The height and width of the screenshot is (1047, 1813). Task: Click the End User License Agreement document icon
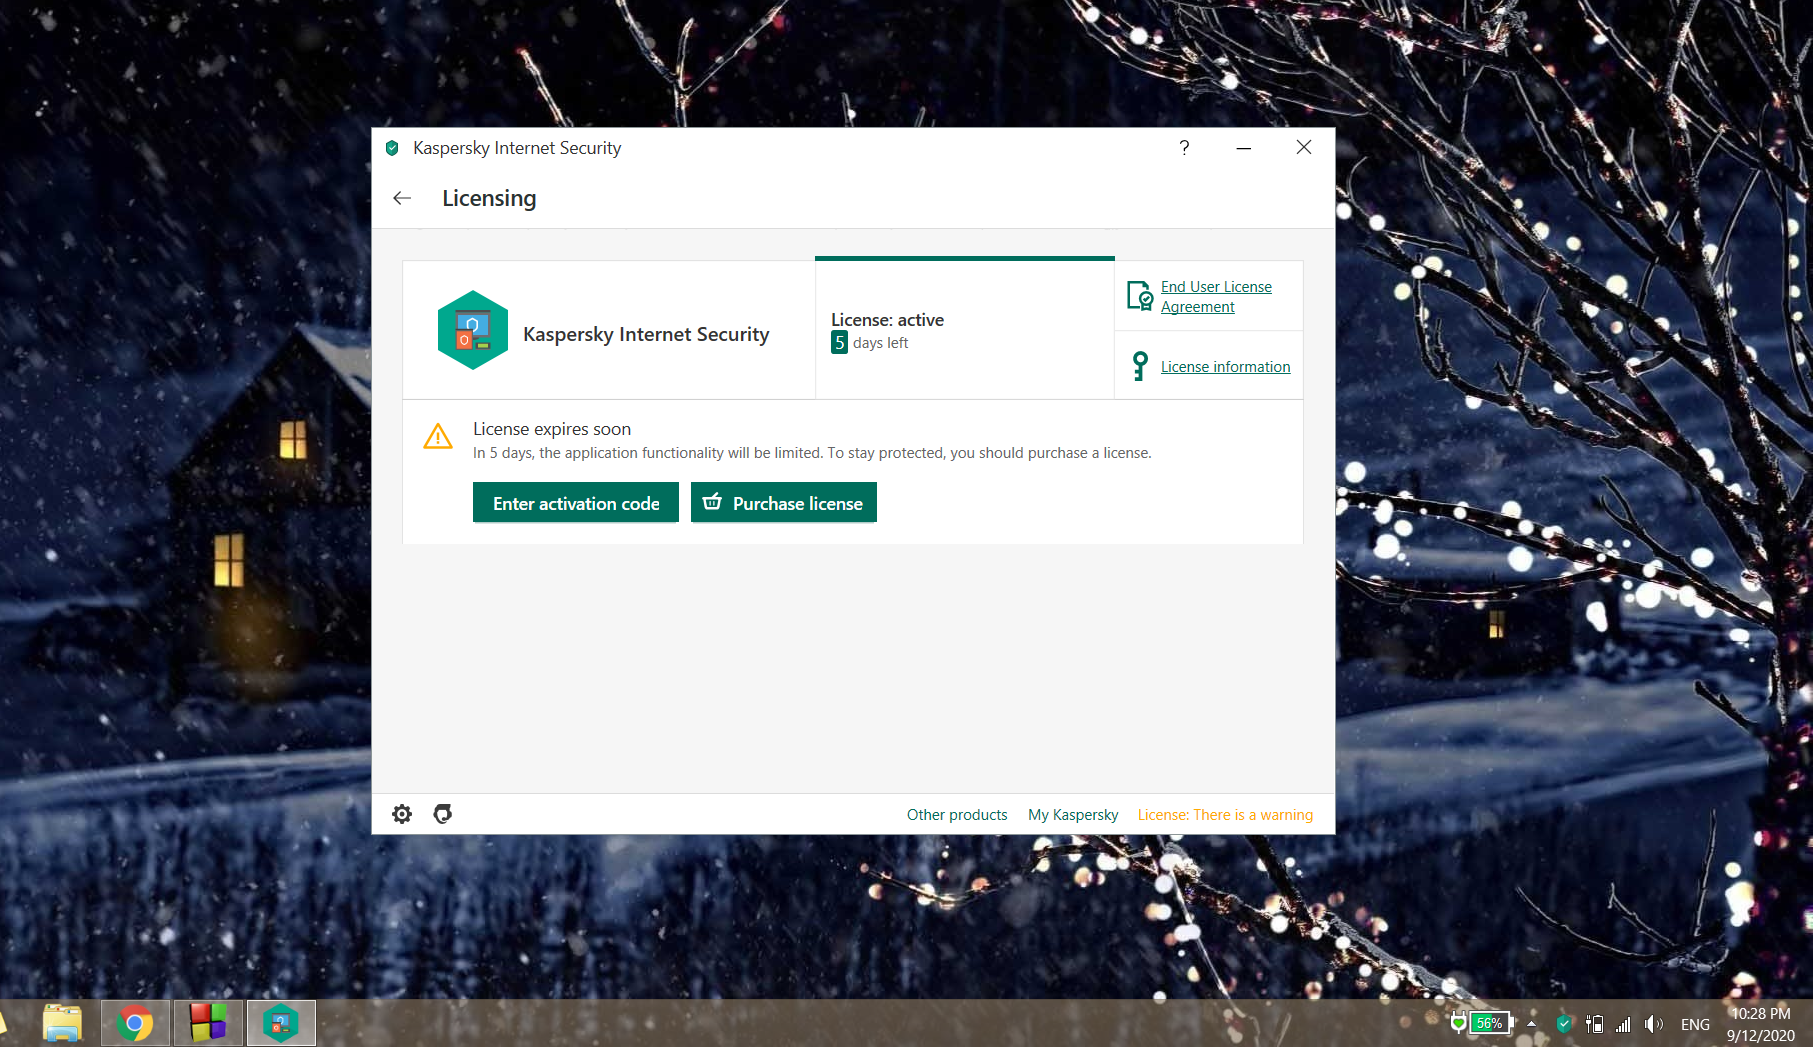[1140, 296]
